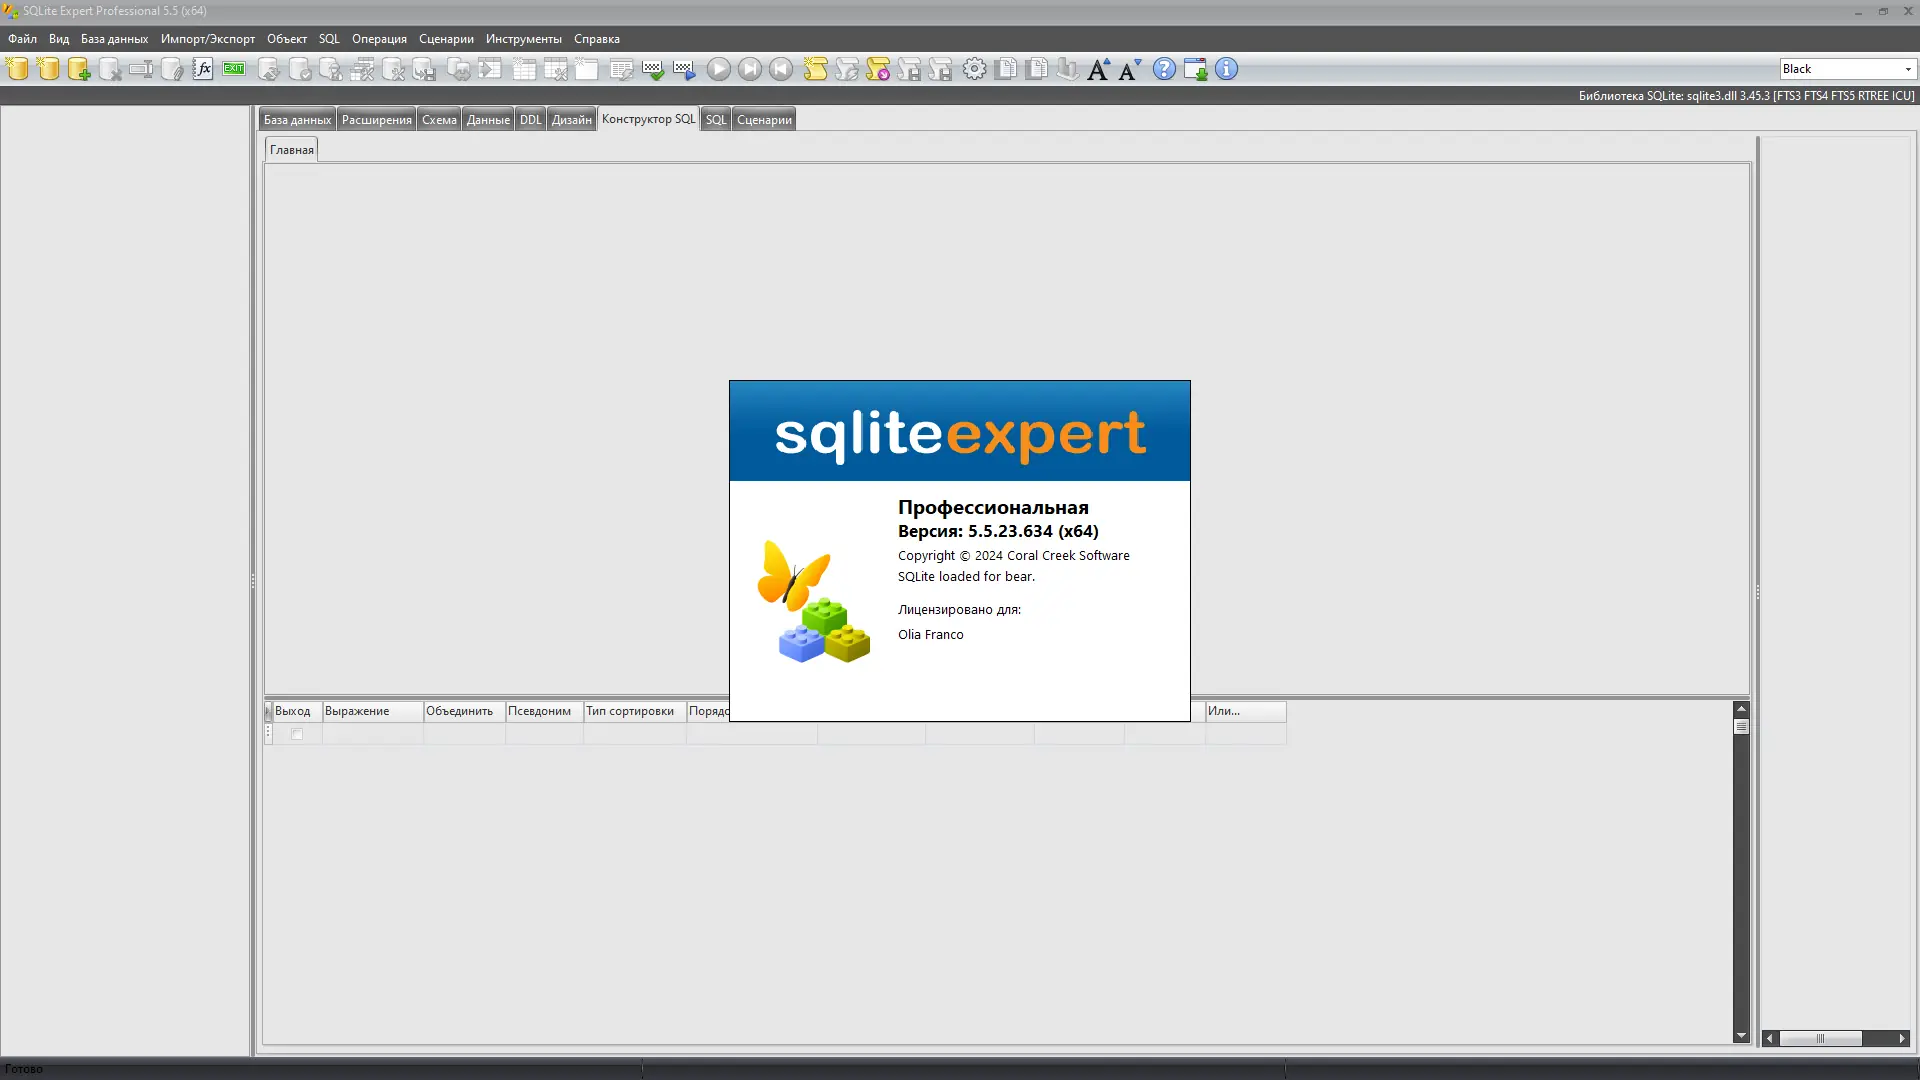The width and height of the screenshot is (1920, 1080).
Task: Select the Главная sub-tab
Action: click(291, 150)
